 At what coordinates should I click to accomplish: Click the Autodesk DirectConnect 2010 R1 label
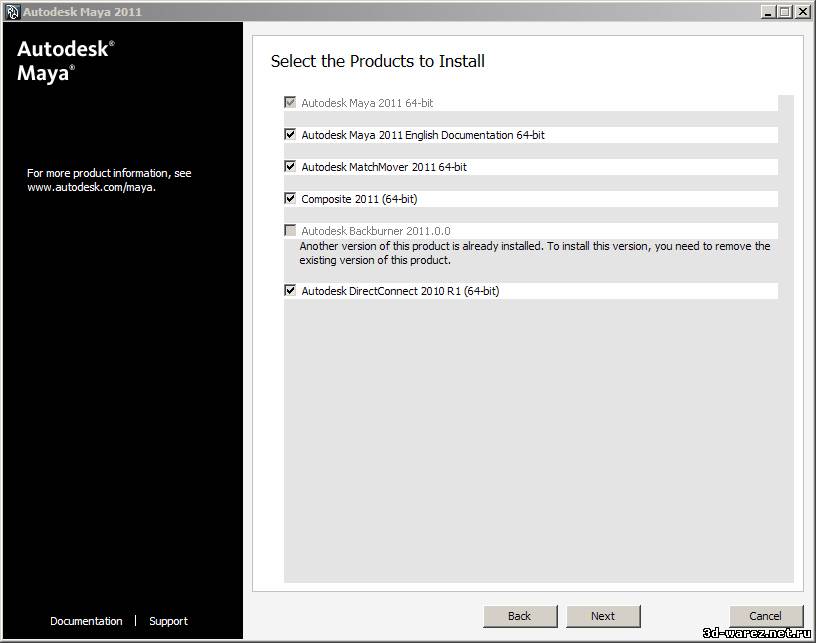click(x=400, y=291)
